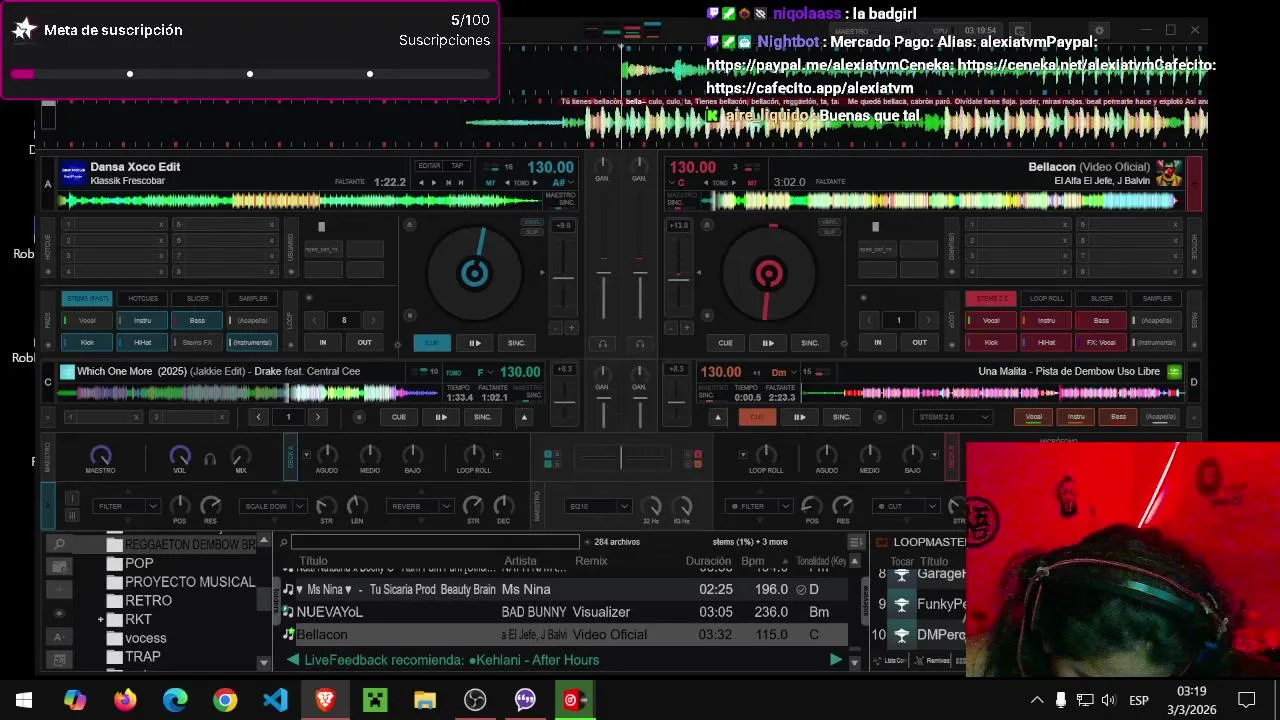This screenshot has height=720, width=1280.
Task: Click the browser options list icon
Action: (855, 542)
